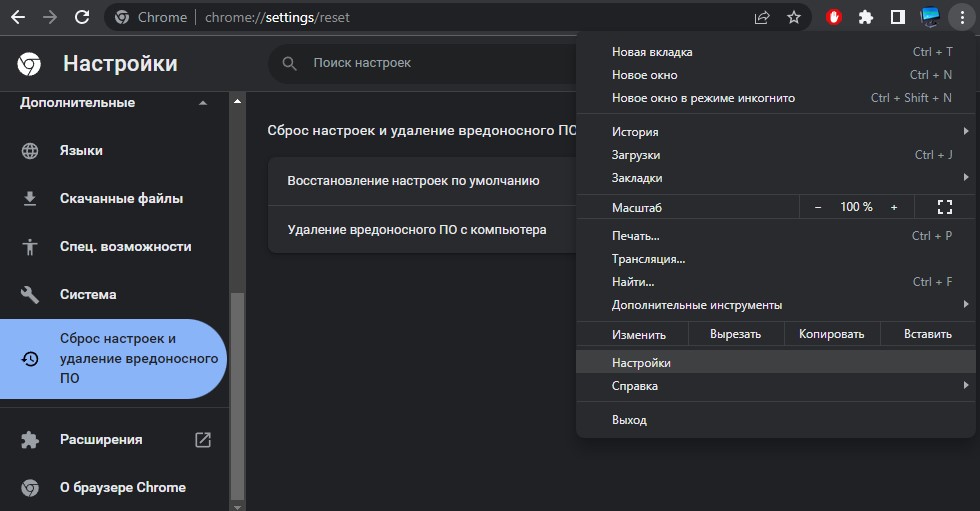Open Спец. возможности settings section

tap(114, 247)
